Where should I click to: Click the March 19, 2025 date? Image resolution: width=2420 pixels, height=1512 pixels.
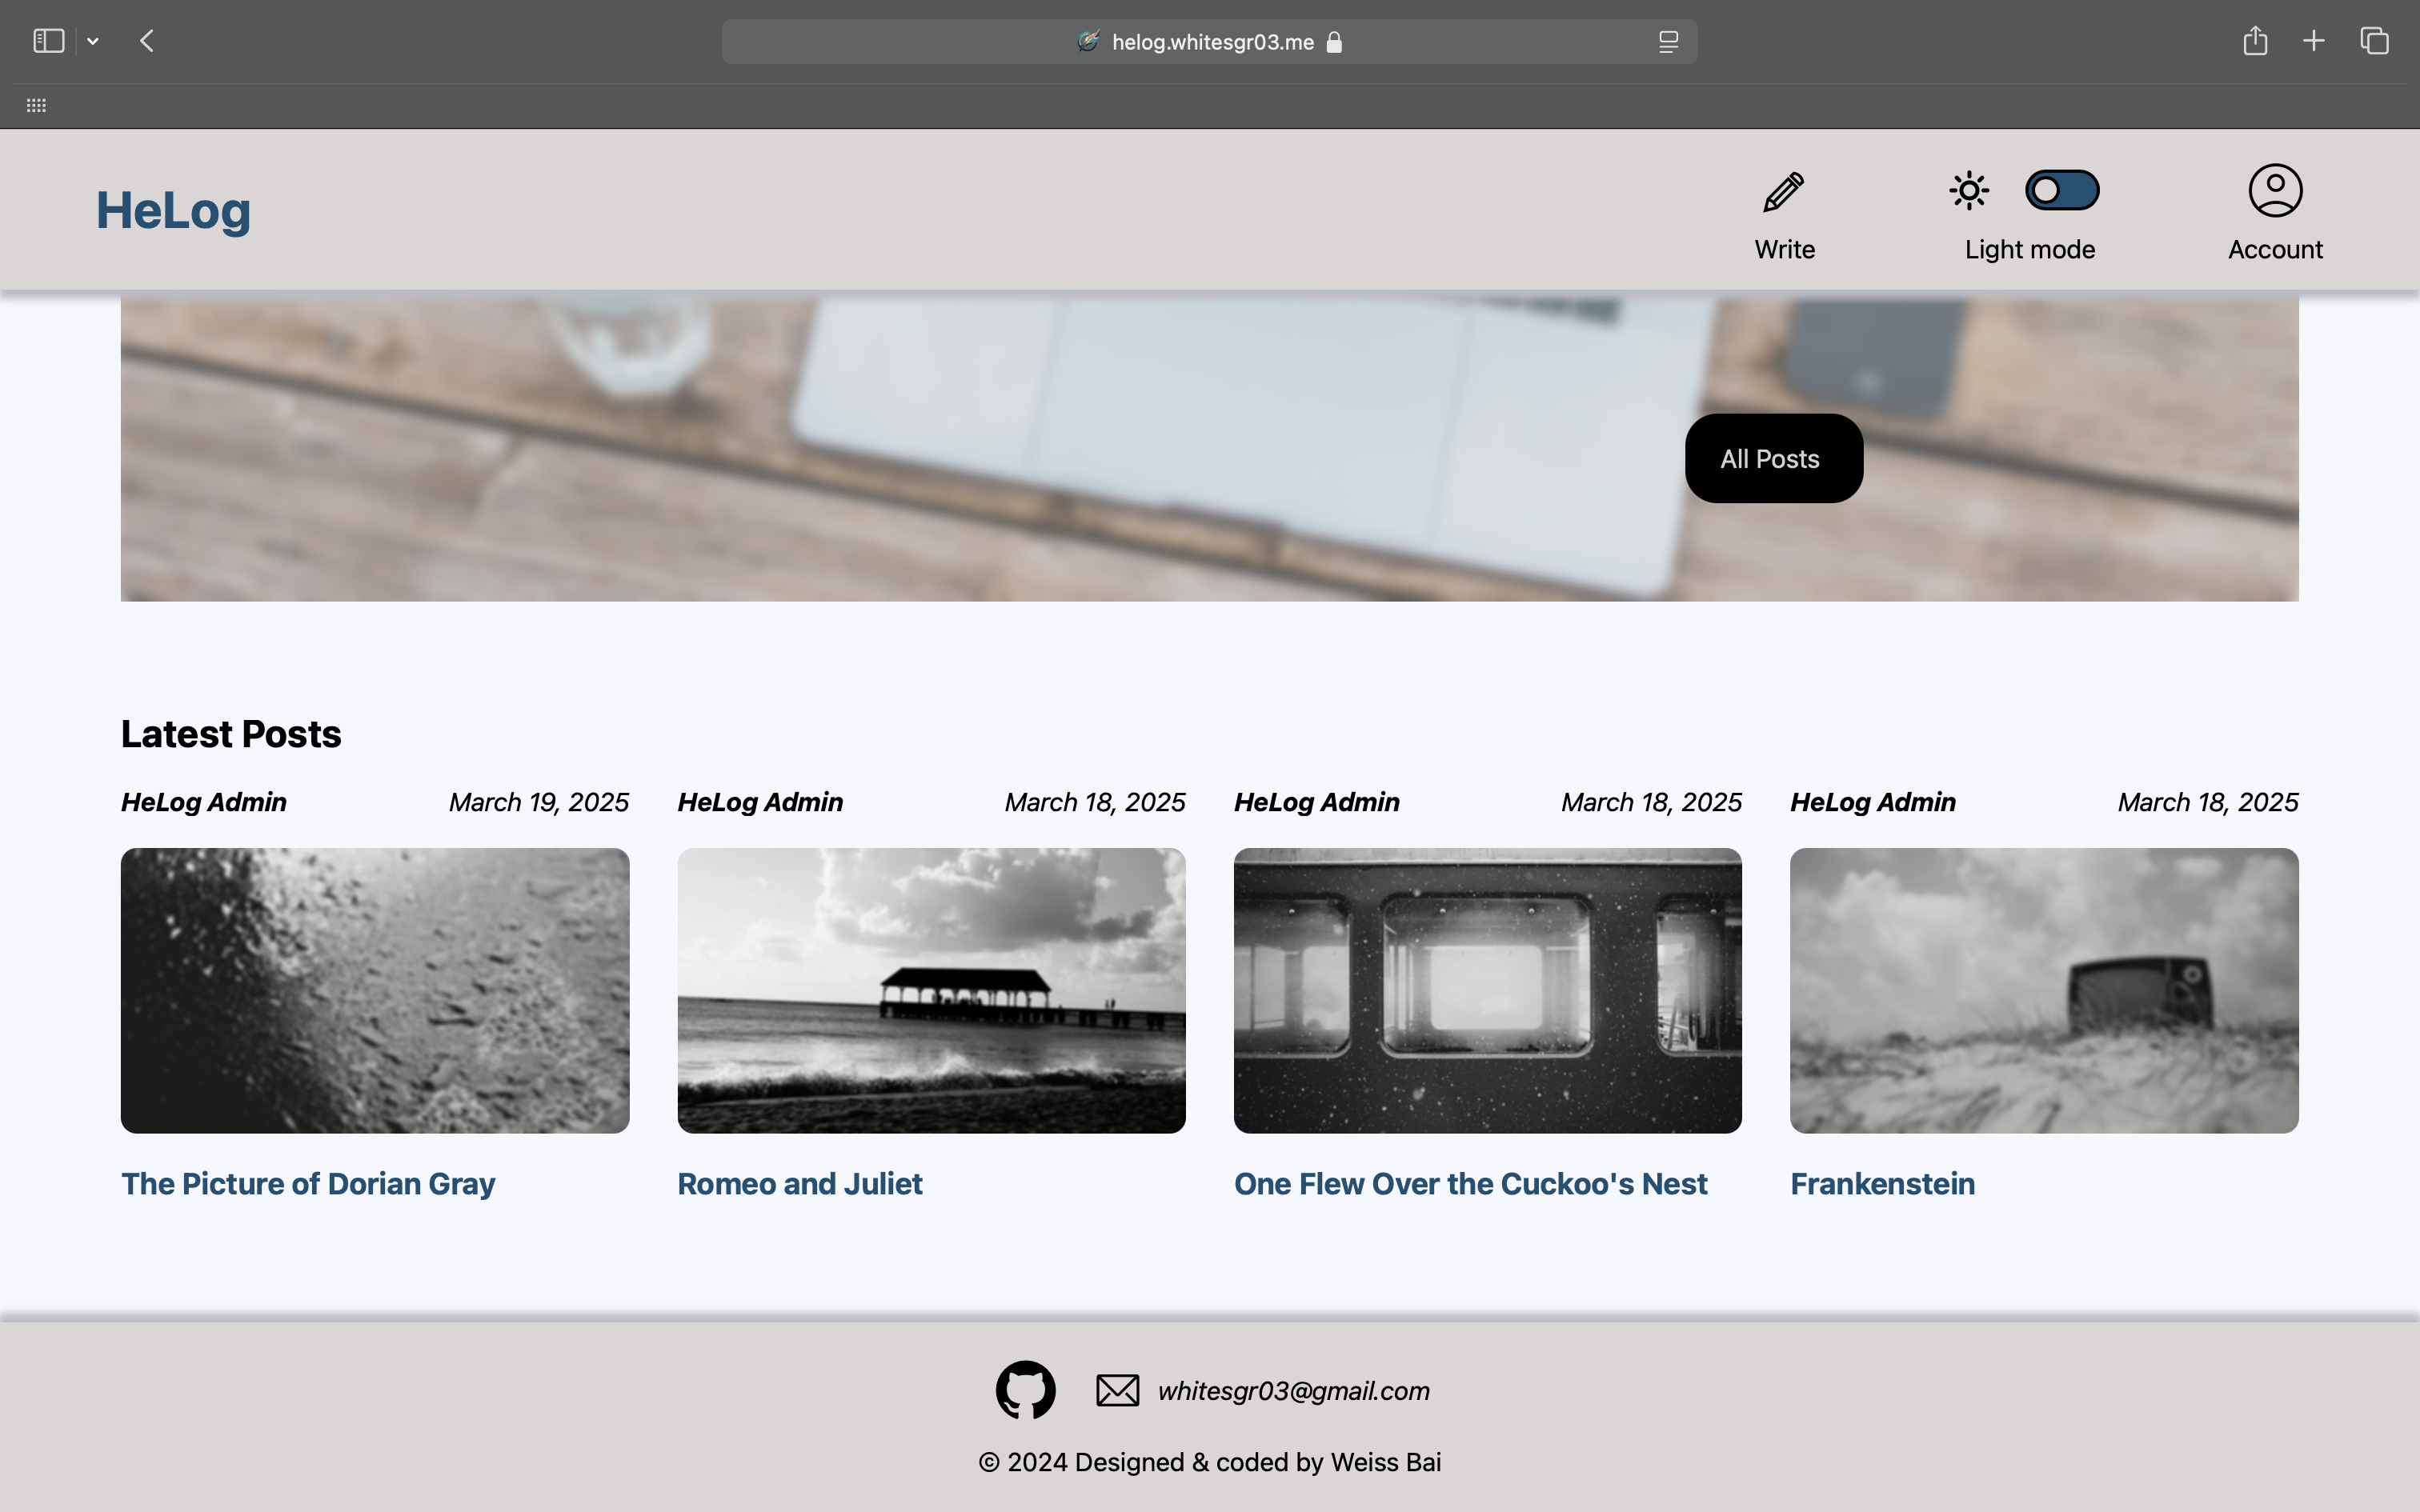(x=538, y=802)
